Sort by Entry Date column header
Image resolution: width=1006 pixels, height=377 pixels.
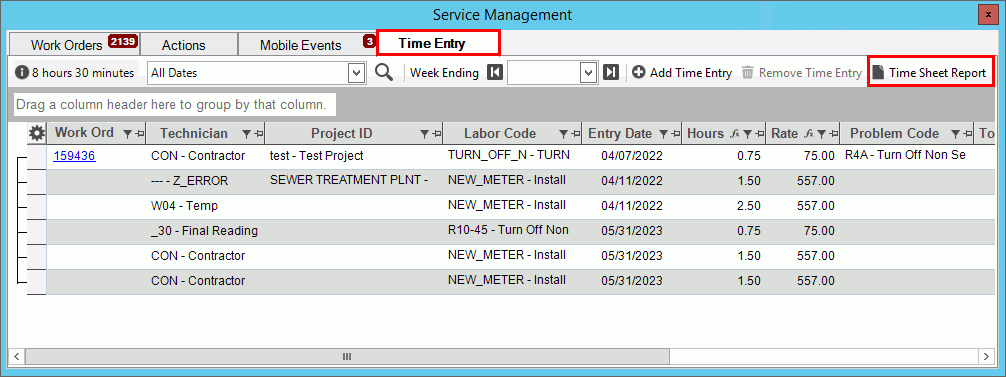pos(620,133)
